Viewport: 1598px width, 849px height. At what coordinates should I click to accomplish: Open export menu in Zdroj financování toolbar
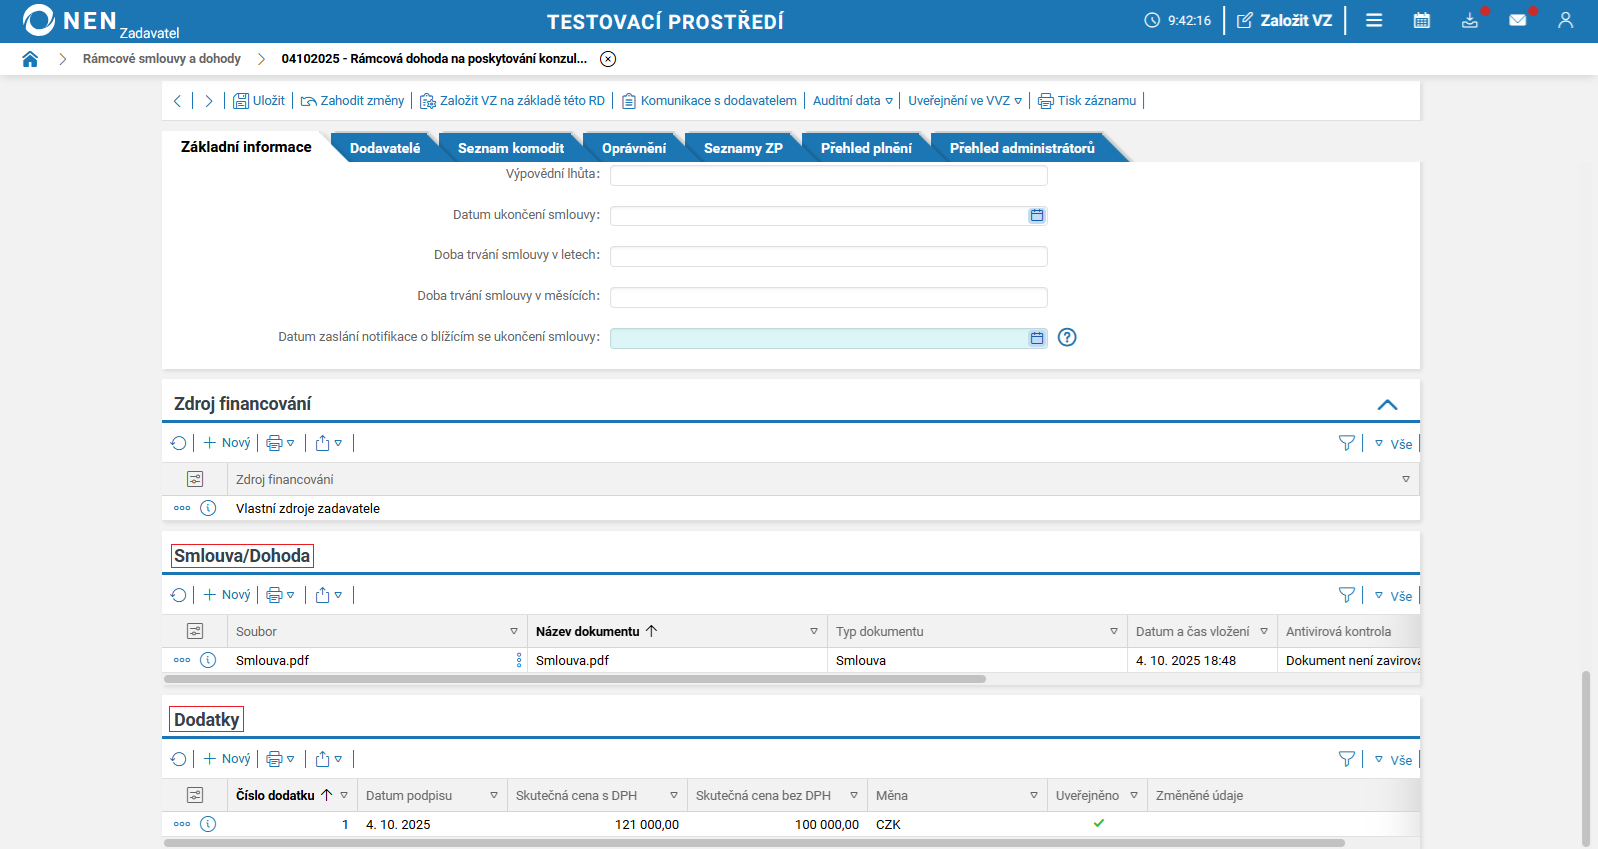pyautogui.click(x=329, y=443)
